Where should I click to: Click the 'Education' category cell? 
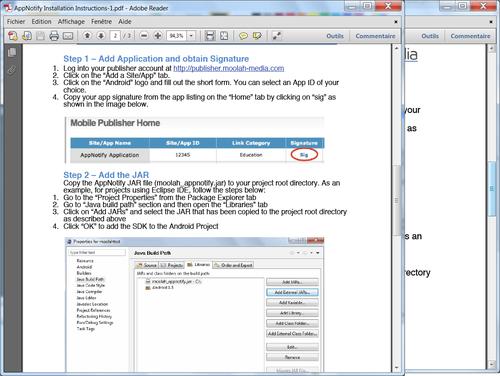[251, 155]
